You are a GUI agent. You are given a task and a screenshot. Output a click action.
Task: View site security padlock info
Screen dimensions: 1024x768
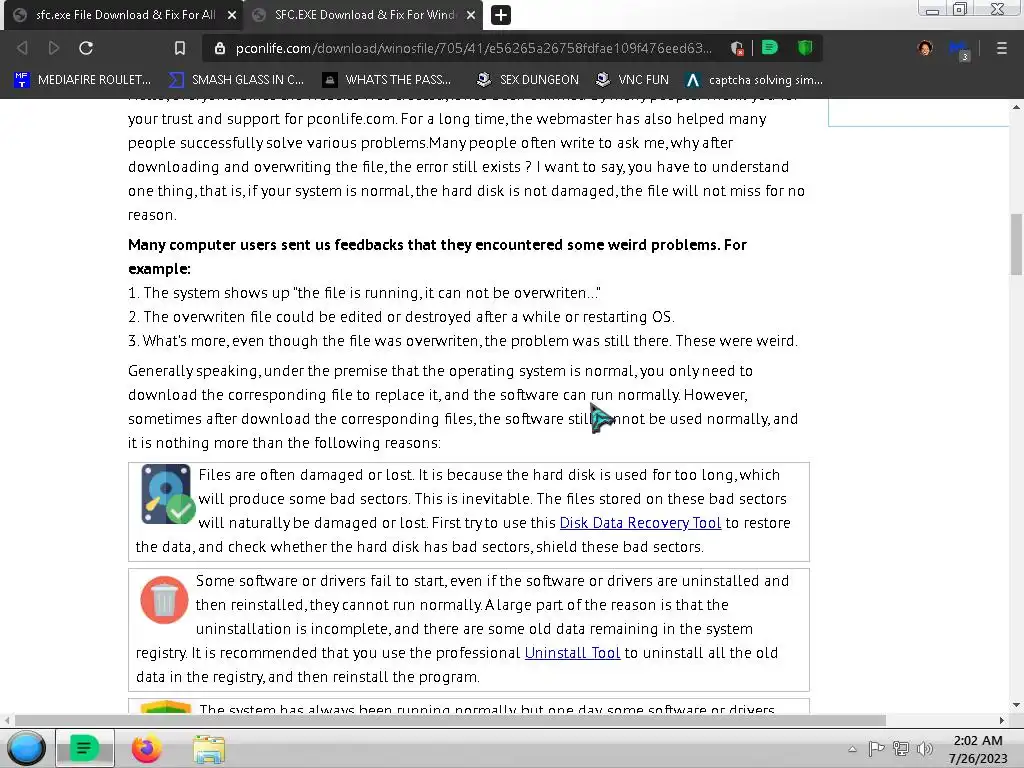(x=220, y=48)
